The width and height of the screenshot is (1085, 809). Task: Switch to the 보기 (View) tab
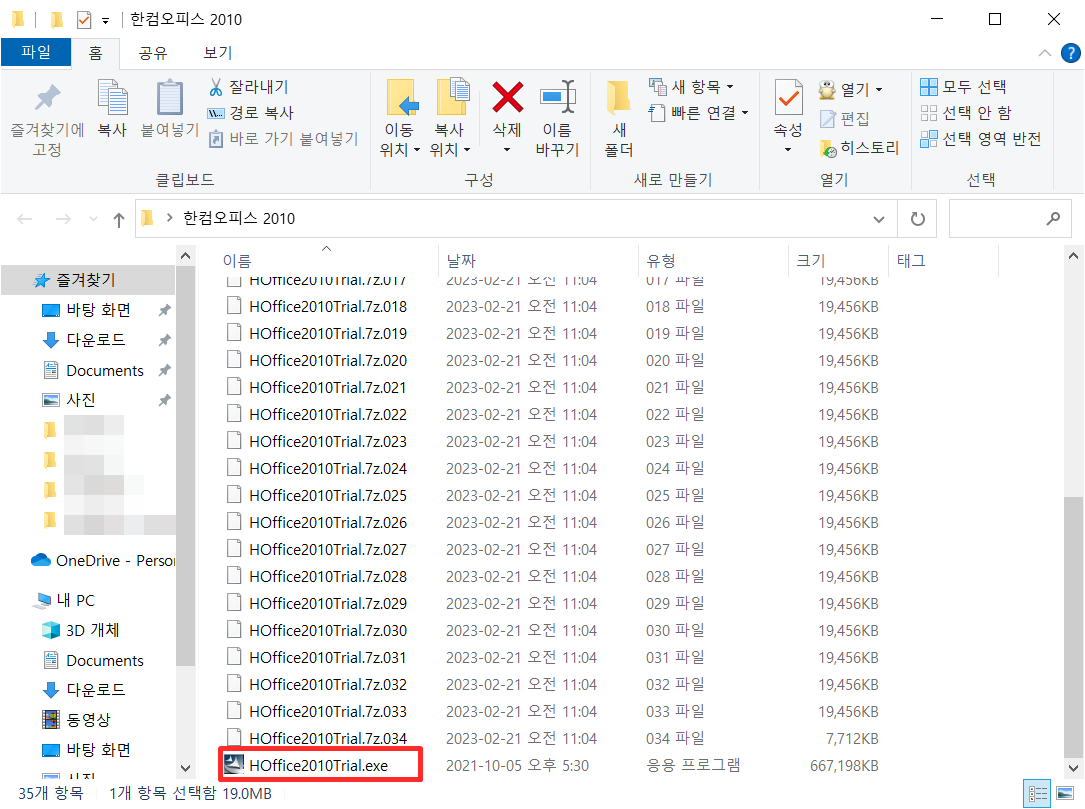[218, 53]
